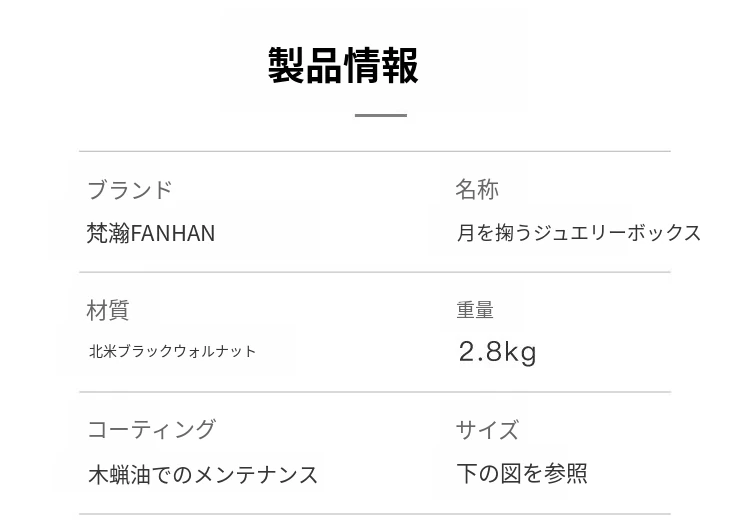Click the short gray underline below the heading

tap(380, 115)
